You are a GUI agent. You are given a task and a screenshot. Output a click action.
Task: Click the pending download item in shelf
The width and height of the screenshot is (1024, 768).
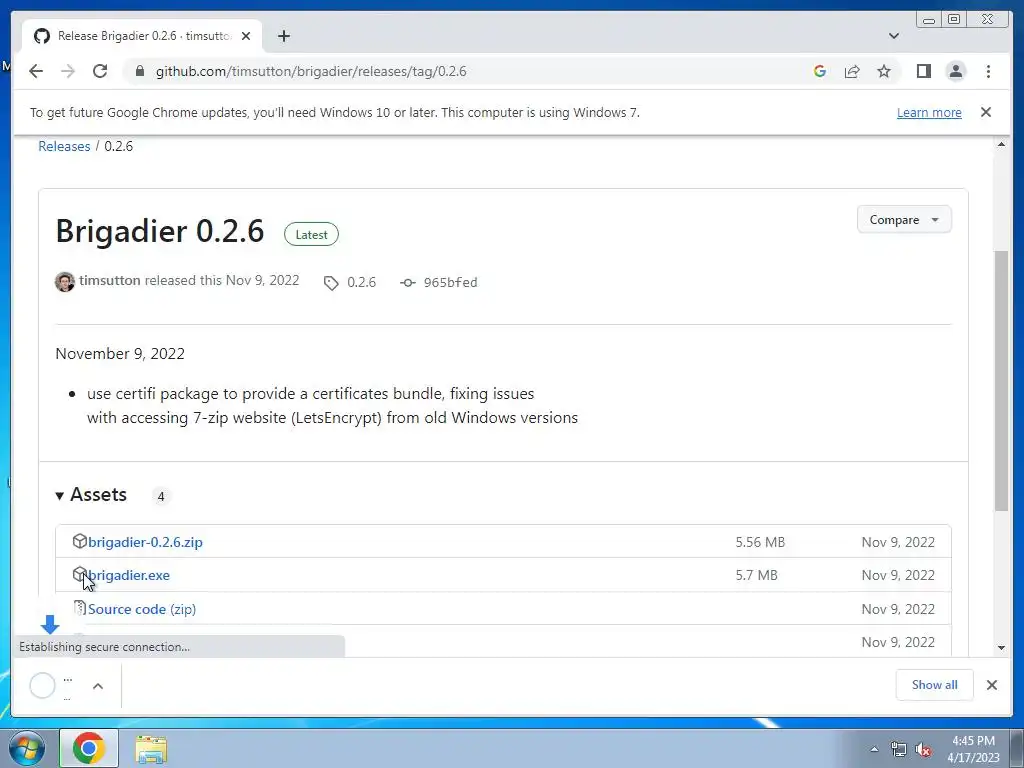[x=52, y=686]
